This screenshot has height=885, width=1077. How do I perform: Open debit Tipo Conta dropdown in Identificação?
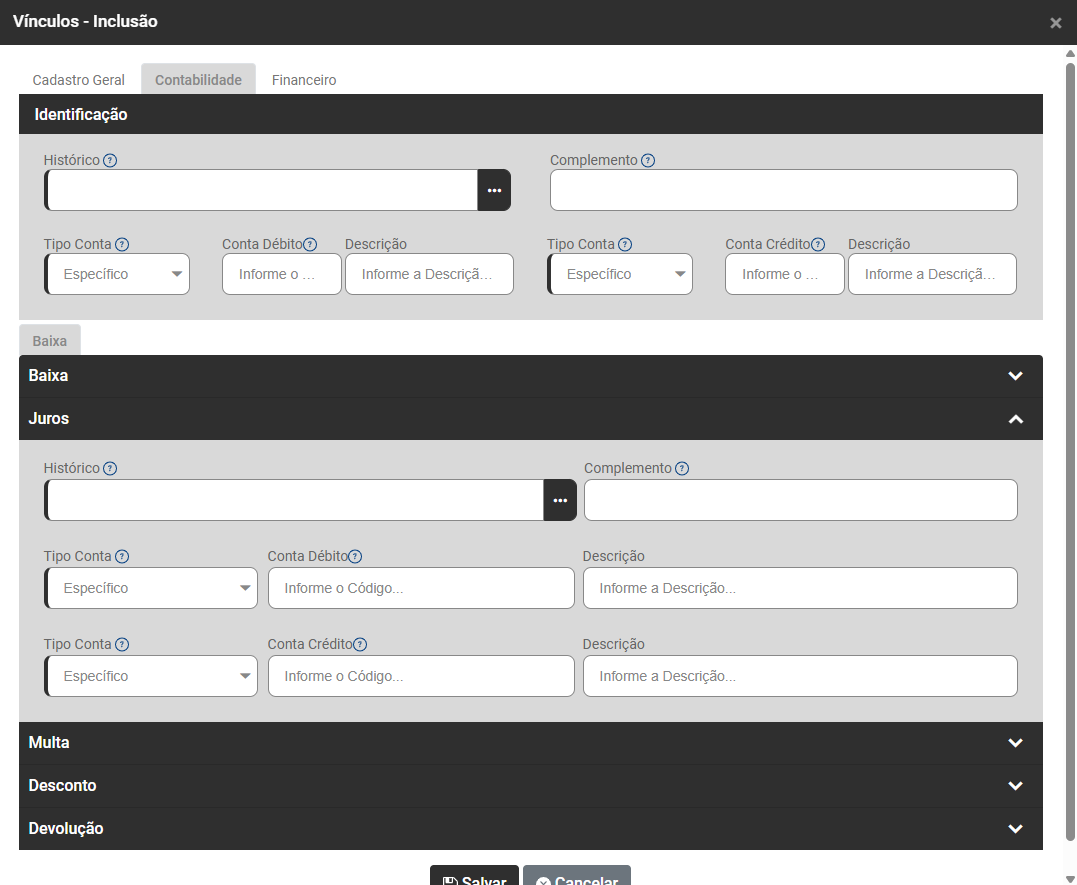pyautogui.click(x=117, y=274)
